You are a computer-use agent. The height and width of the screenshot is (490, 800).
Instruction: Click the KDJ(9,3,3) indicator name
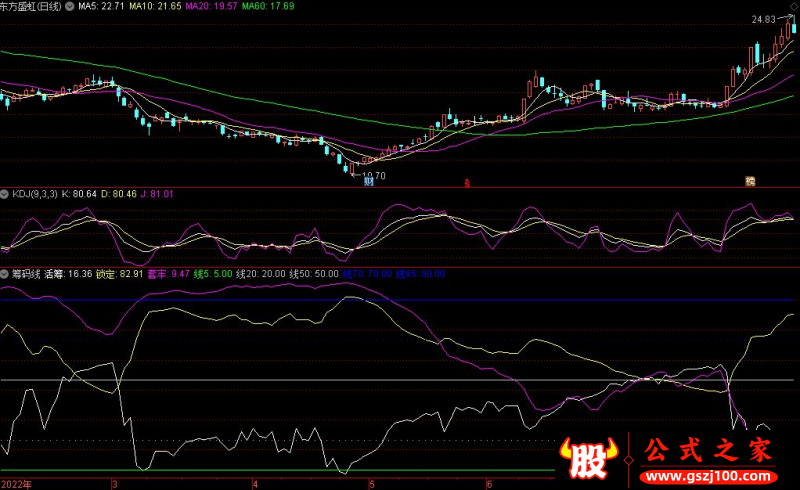(35, 194)
